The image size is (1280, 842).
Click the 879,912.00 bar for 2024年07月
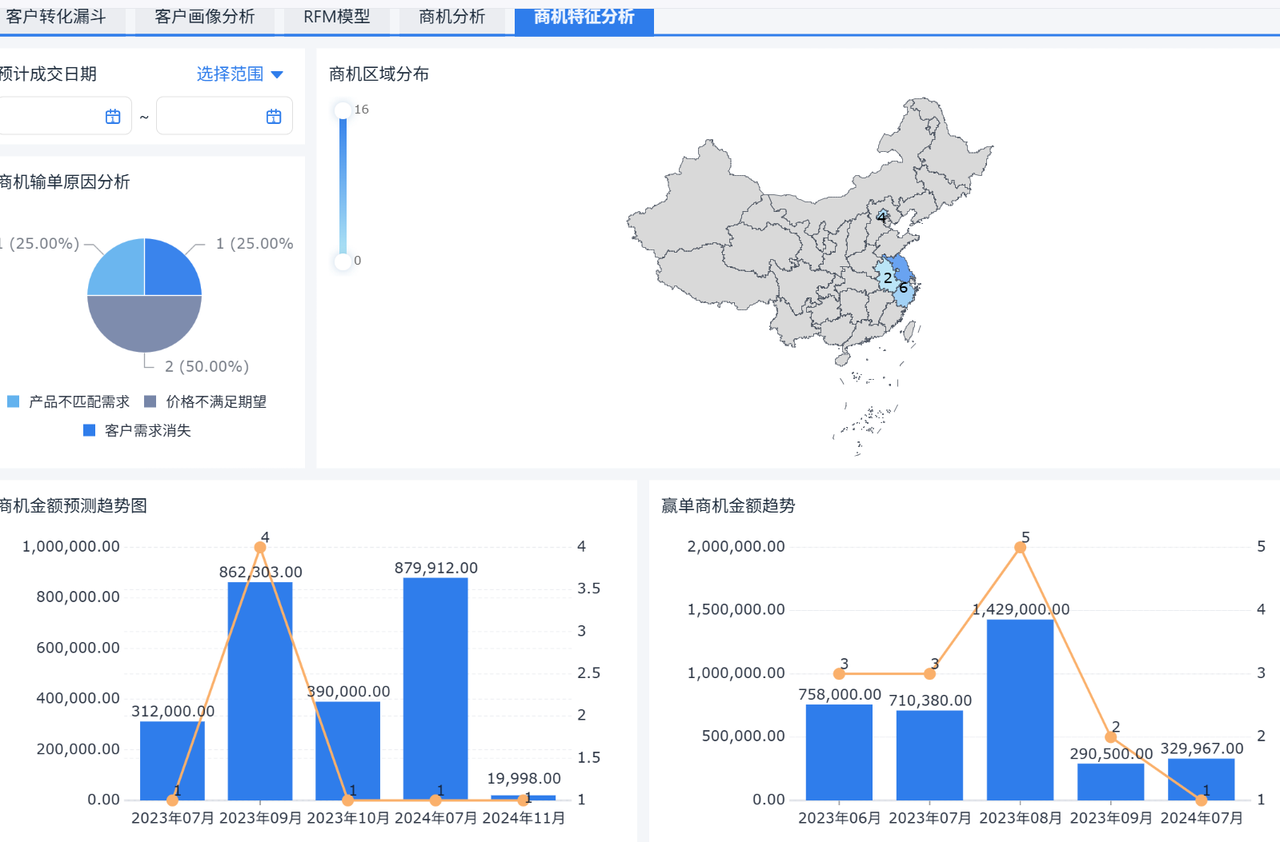pos(435,689)
